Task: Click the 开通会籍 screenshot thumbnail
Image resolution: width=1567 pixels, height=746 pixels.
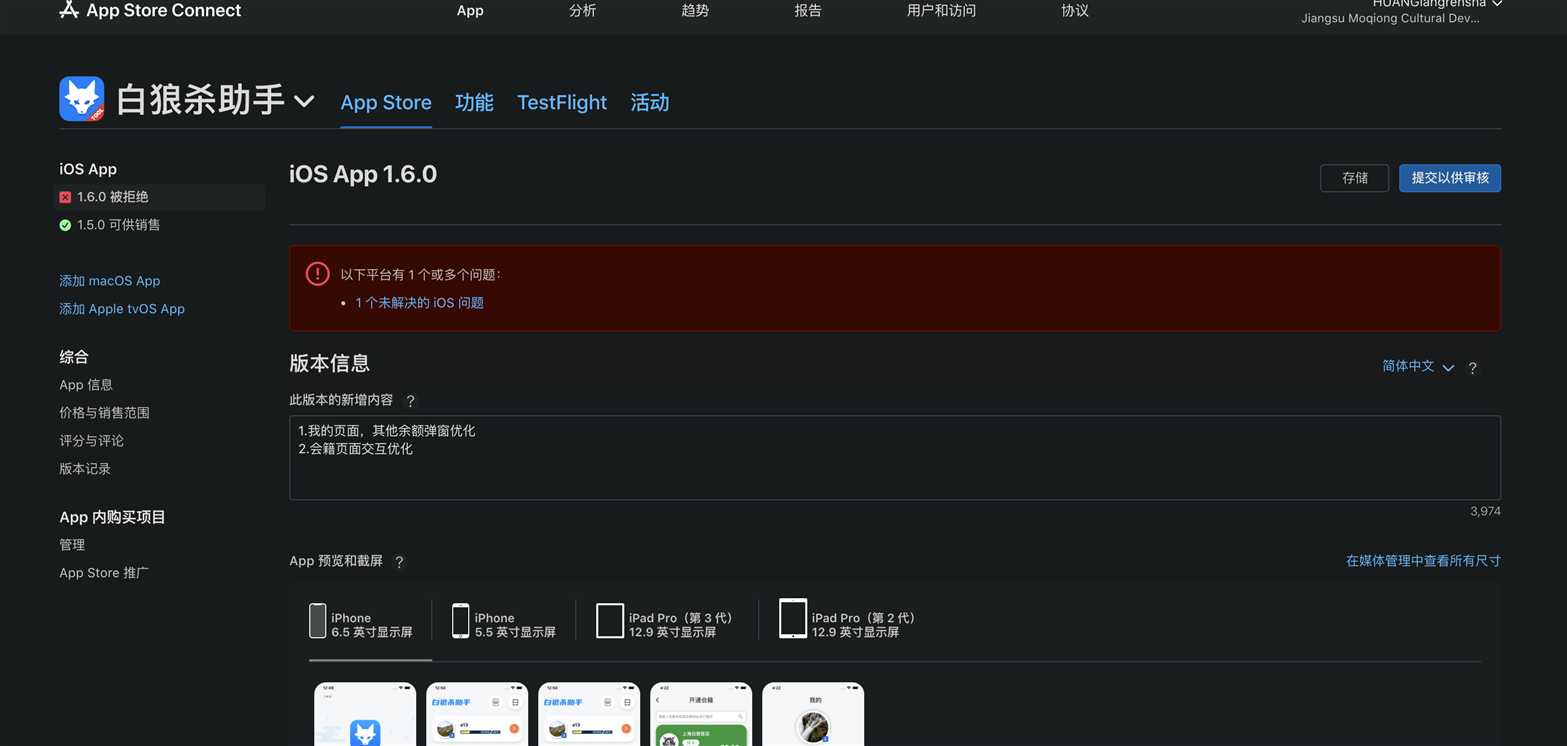Action: [x=701, y=714]
